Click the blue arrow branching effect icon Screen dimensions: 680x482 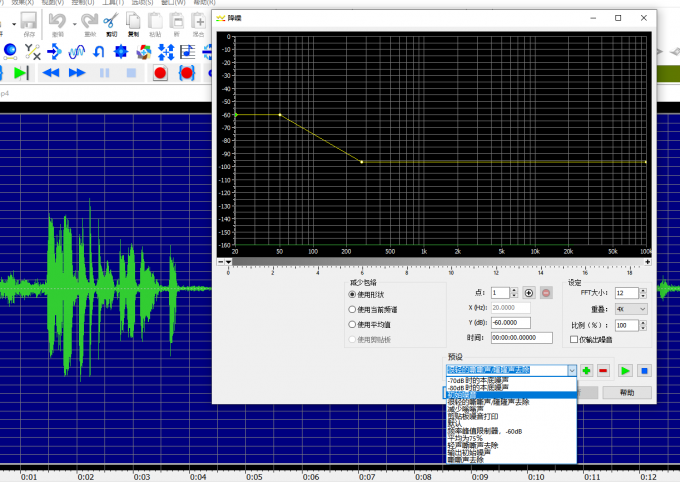54,52
